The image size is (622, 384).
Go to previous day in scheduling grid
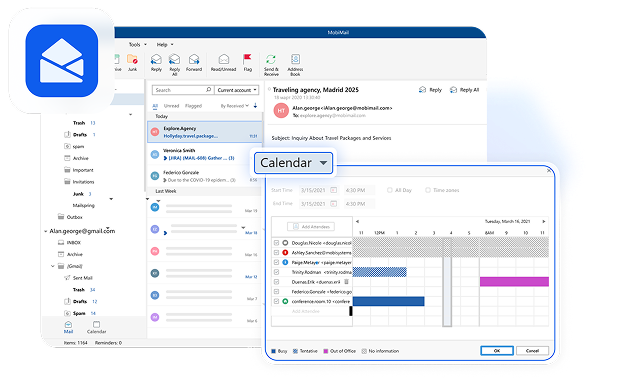click(357, 221)
